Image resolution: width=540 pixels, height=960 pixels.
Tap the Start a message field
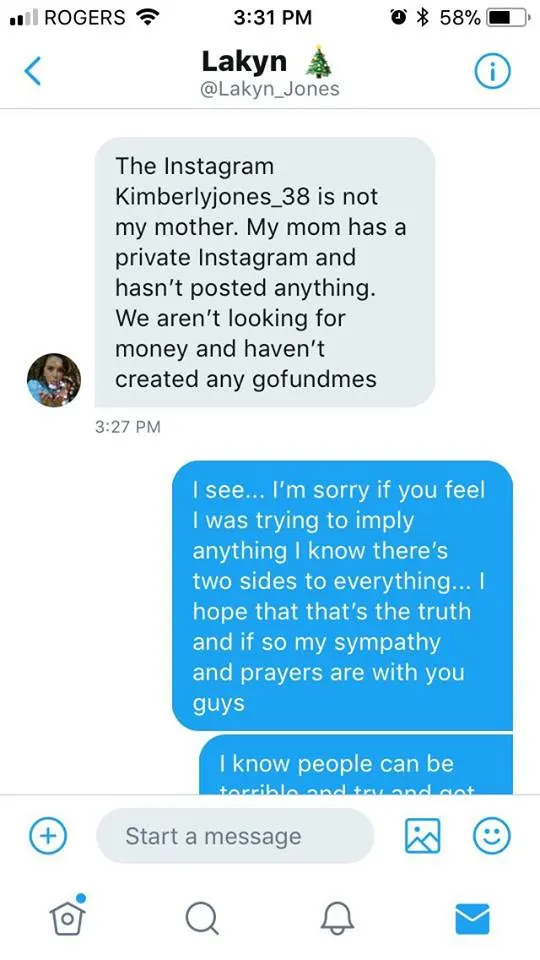(x=235, y=836)
